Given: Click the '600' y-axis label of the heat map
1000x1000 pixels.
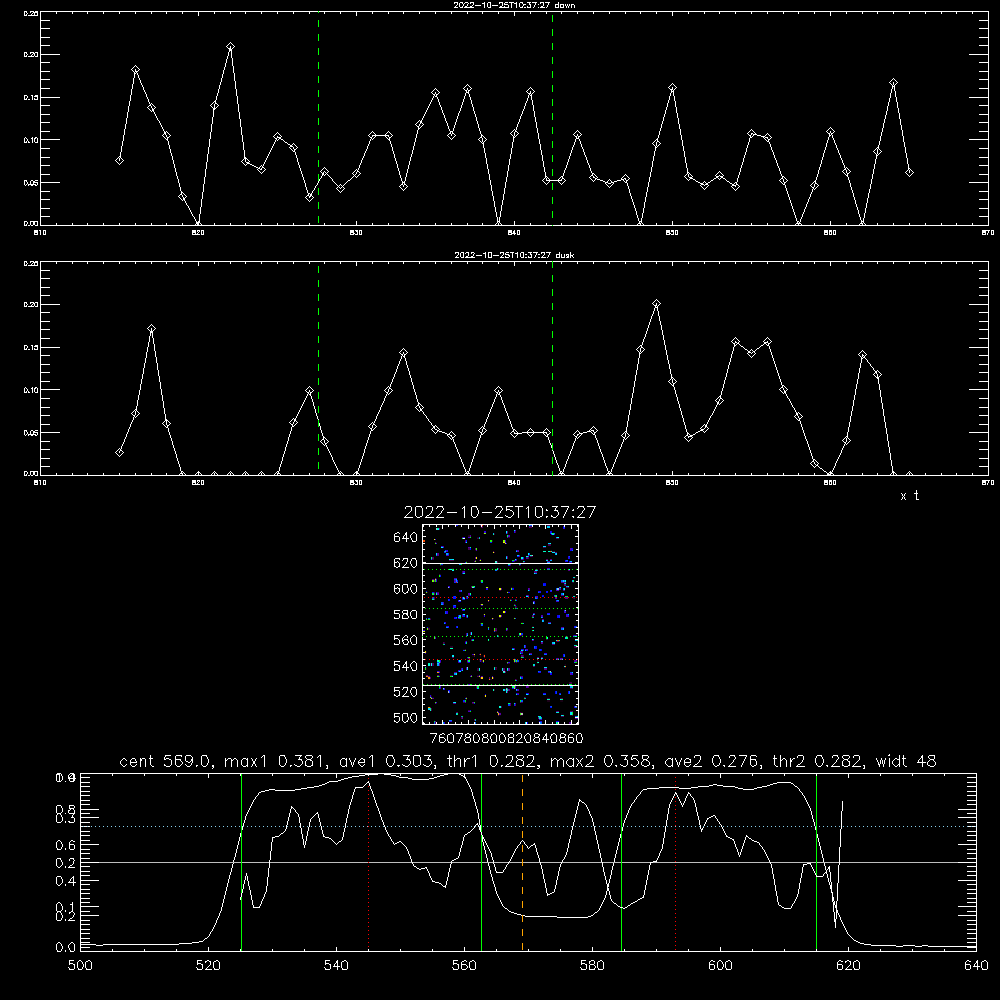Looking at the screenshot, I should pyautogui.click(x=406, y=589).
